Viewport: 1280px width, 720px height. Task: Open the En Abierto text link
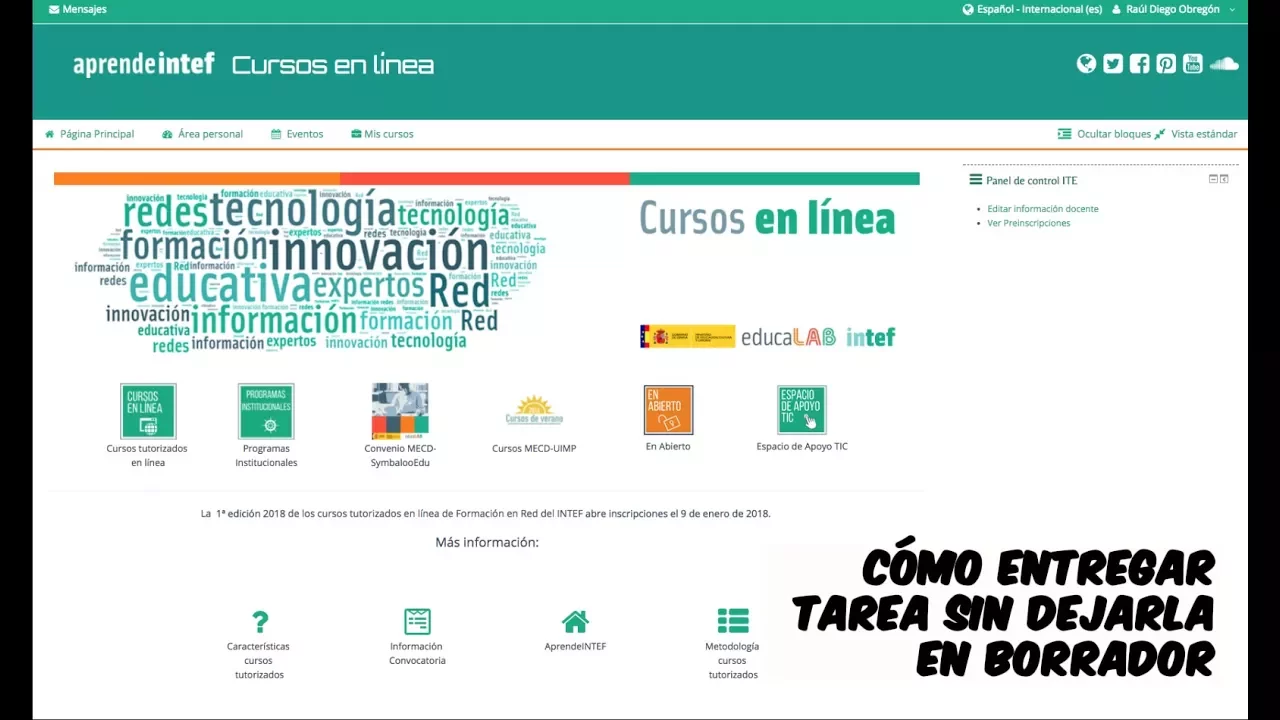668,447
